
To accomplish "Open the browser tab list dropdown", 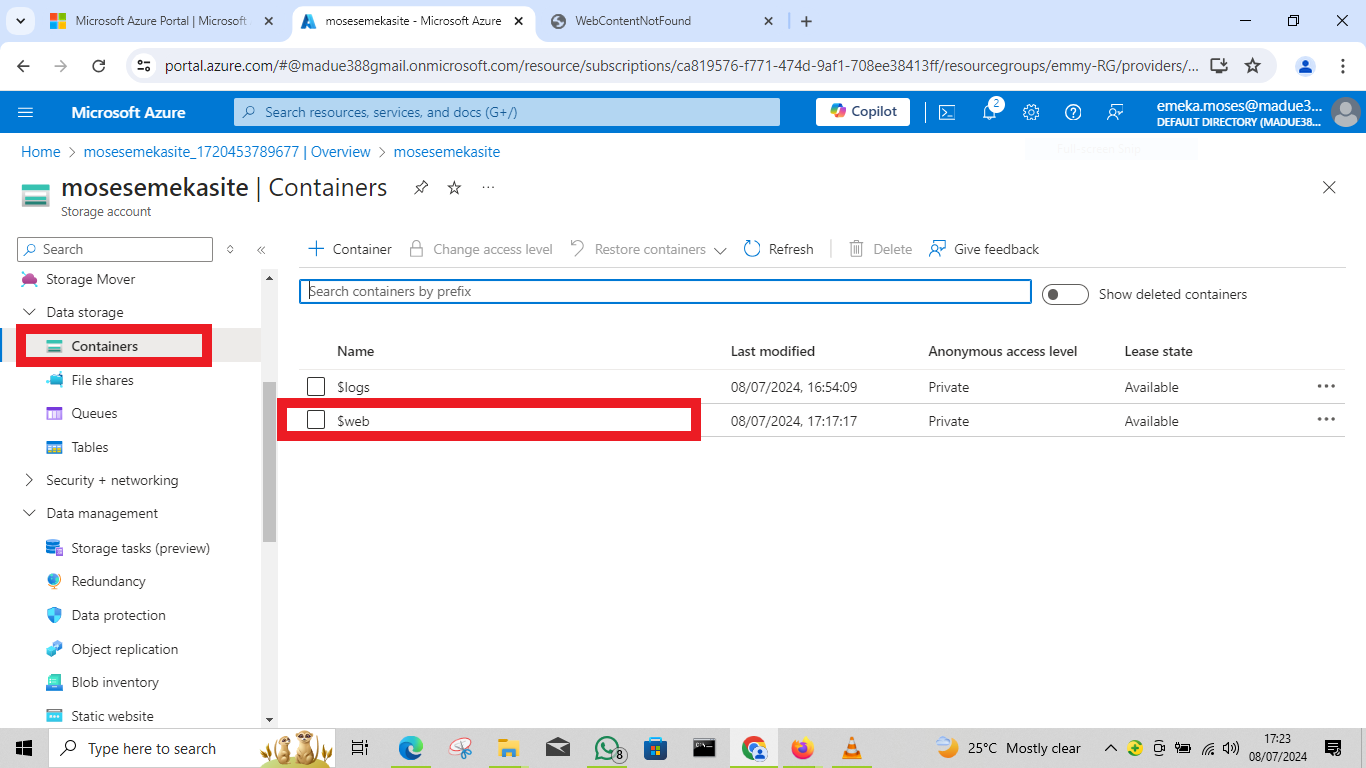I will point(21,21).
